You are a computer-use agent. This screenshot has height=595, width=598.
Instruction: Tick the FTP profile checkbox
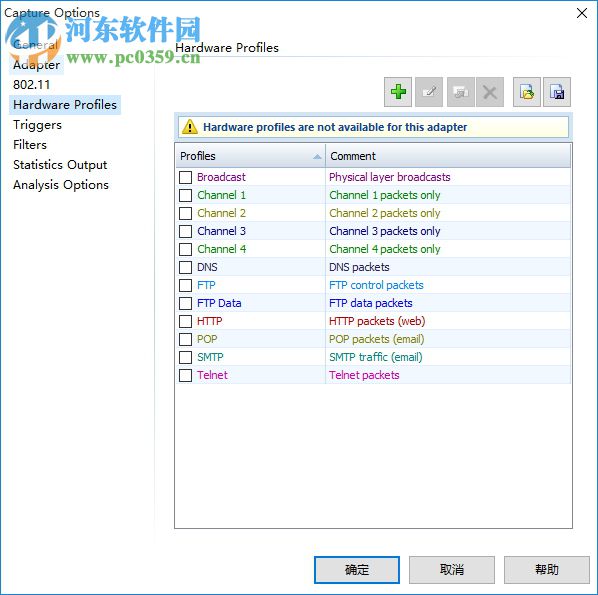point(186,285)
